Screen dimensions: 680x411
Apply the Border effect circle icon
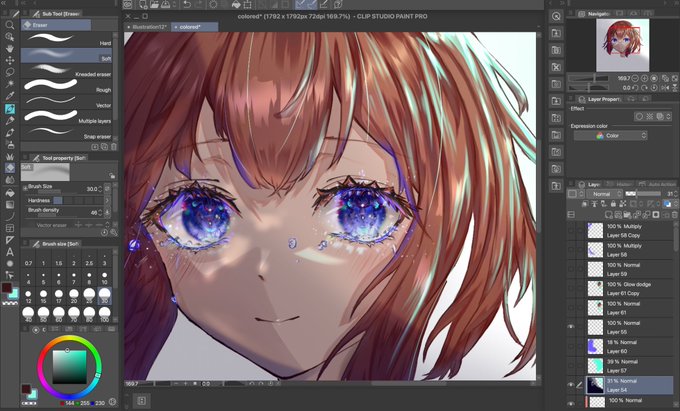pos(639,117)
